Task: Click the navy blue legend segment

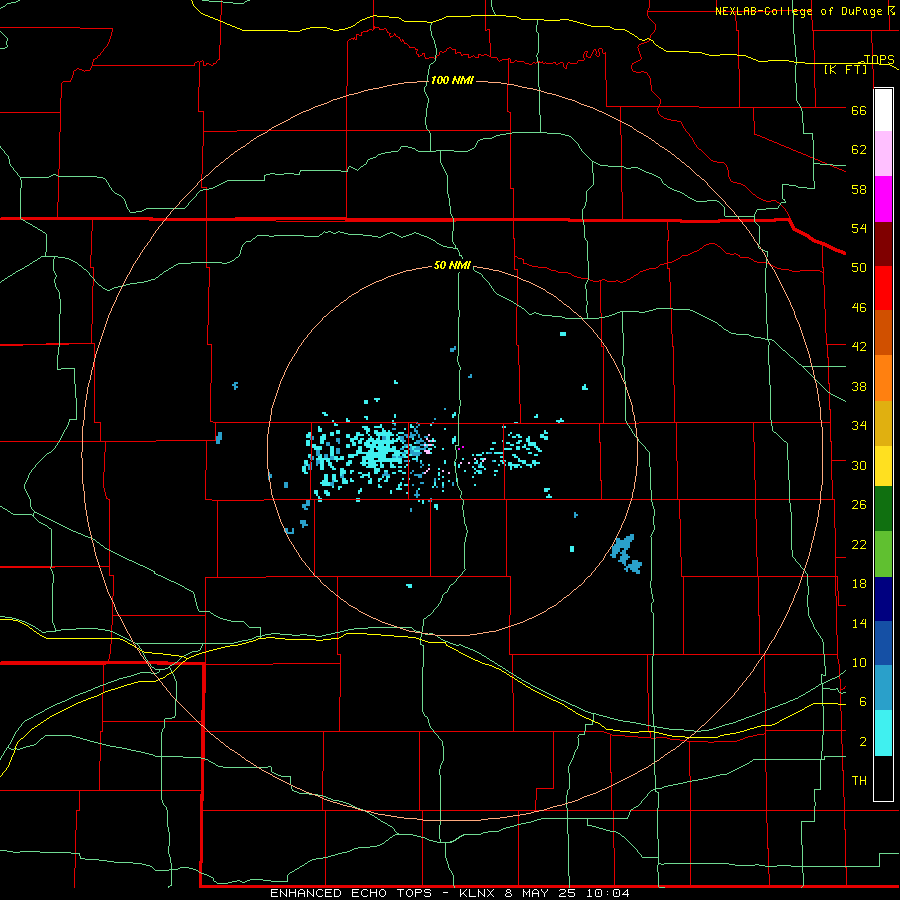Action: [x=883, y=599]
